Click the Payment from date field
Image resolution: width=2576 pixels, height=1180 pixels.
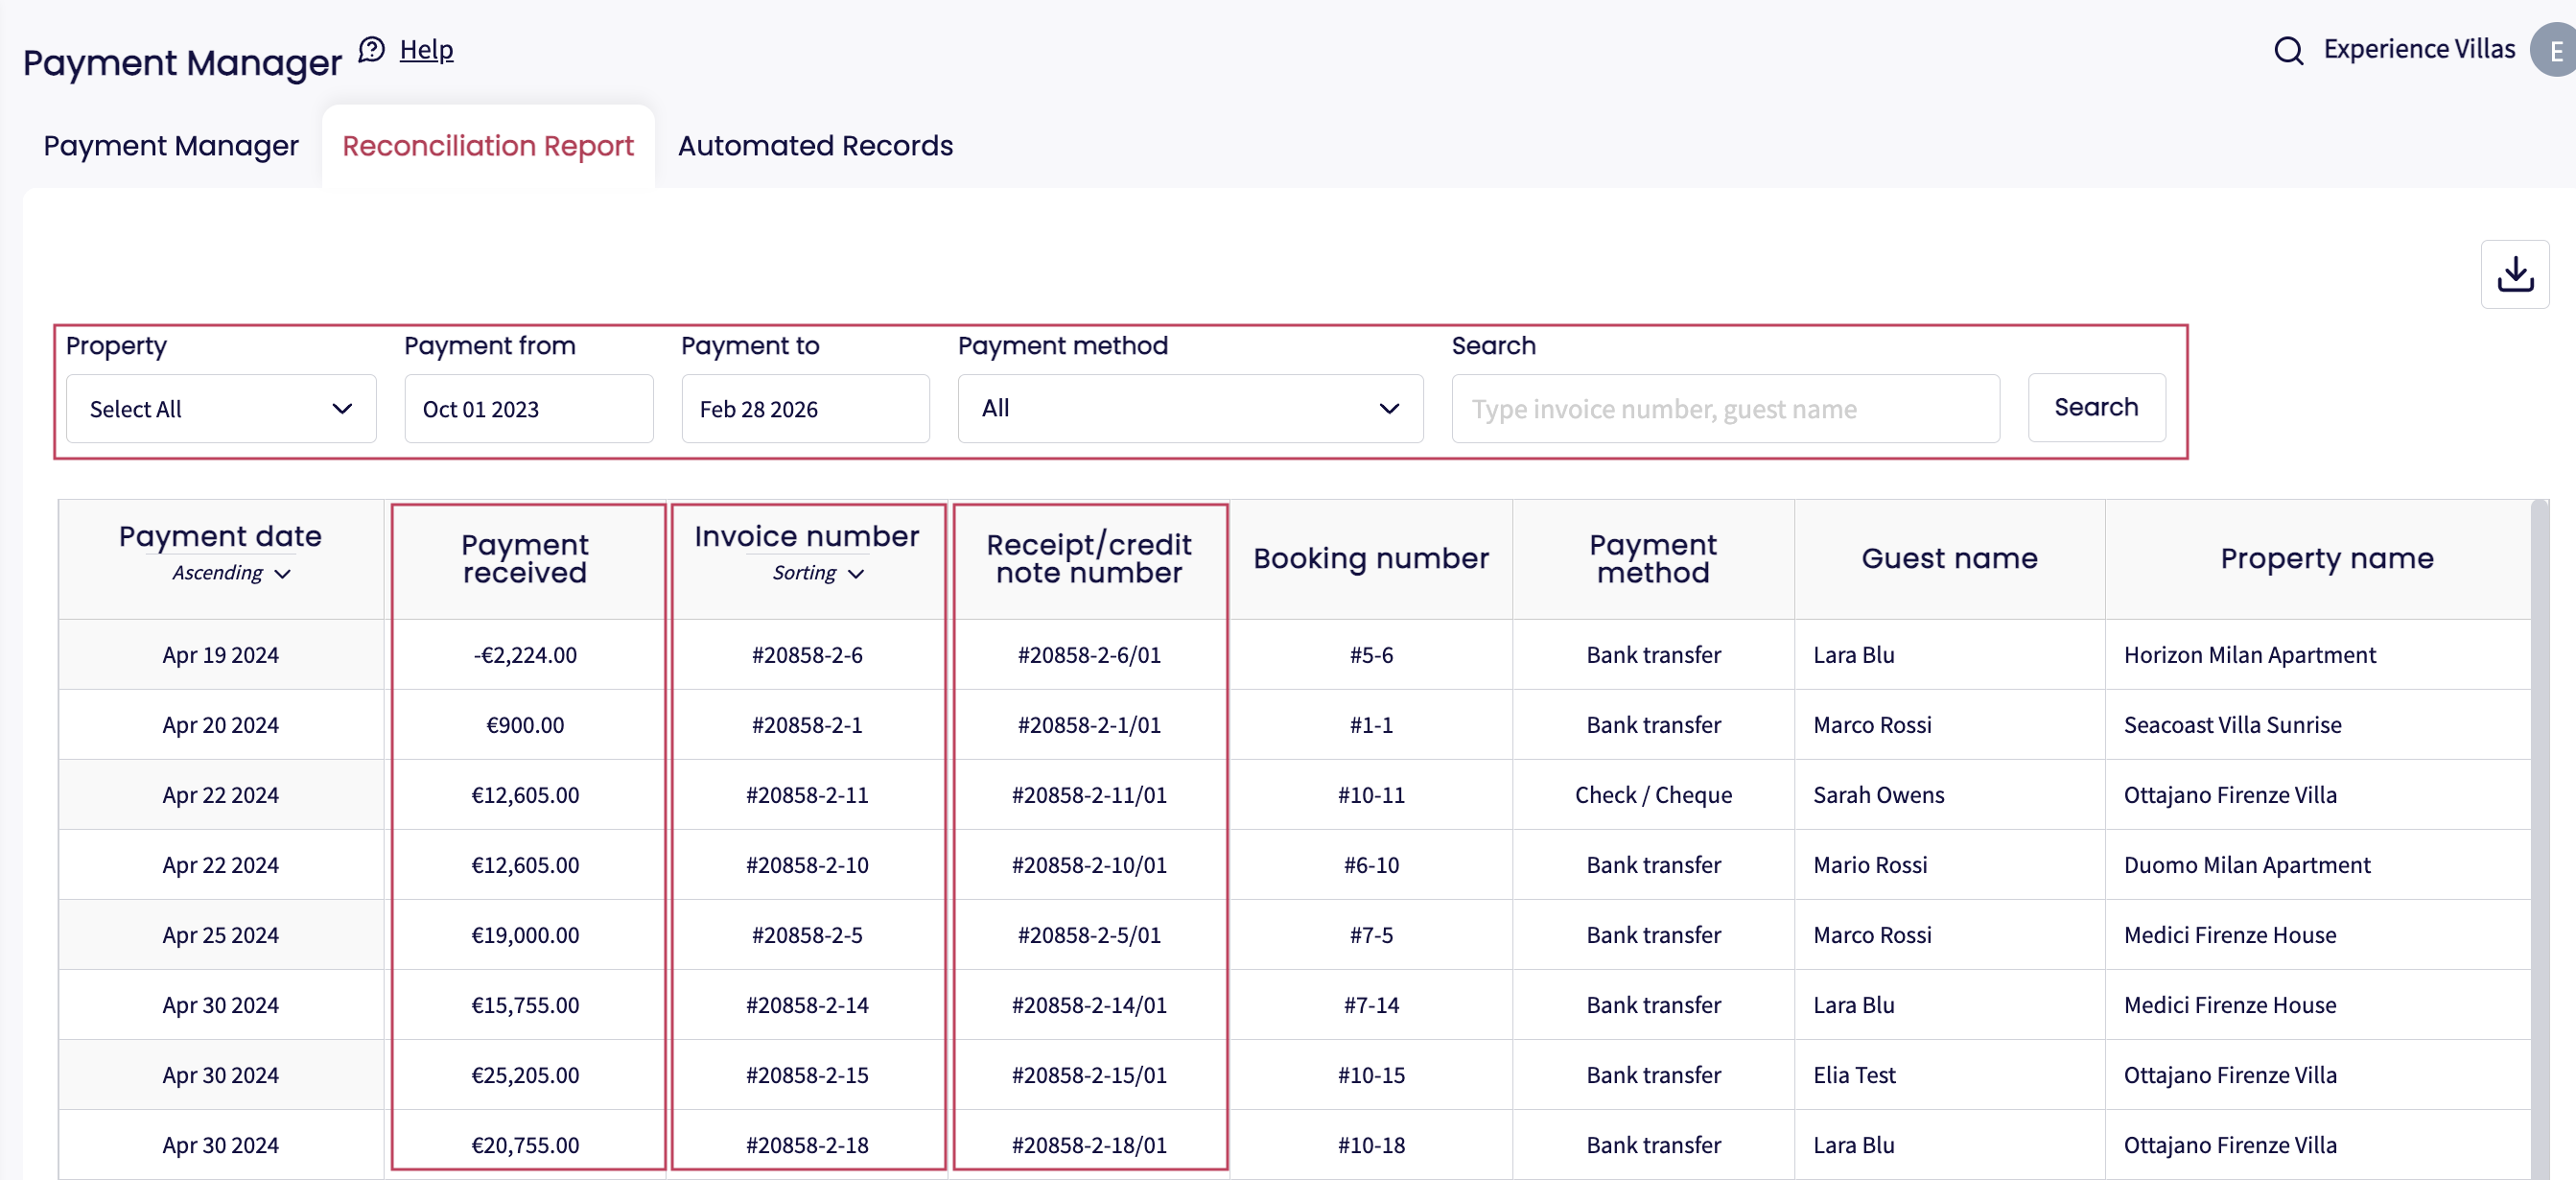click(528, 409)
